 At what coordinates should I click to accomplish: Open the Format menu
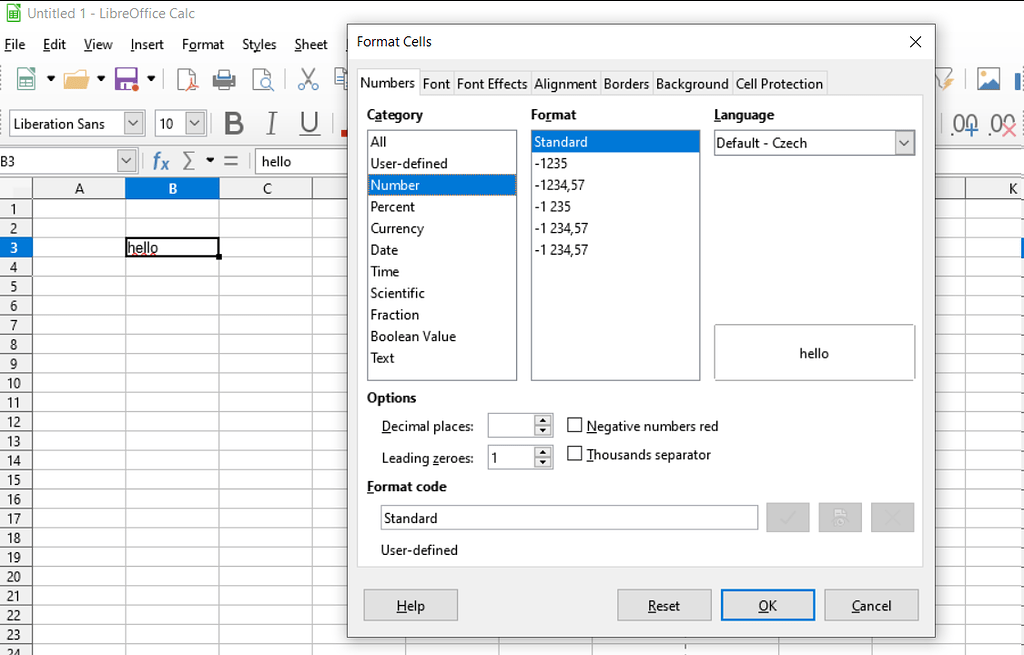[x=203, y=44]
